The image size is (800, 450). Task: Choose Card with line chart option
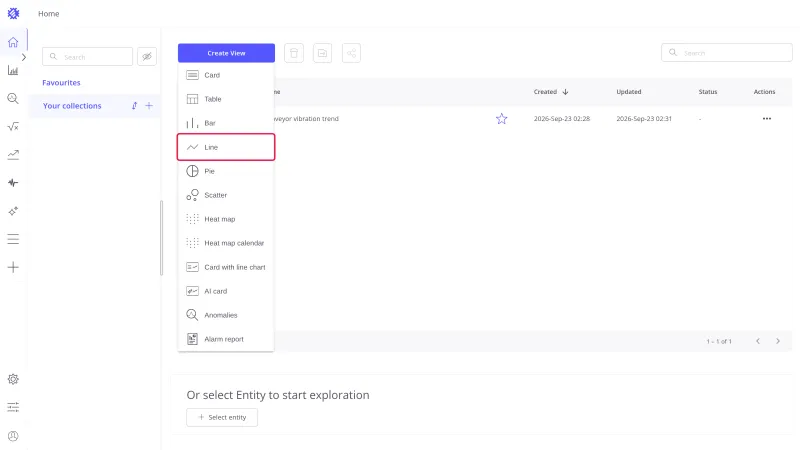[x=226, y=267]
